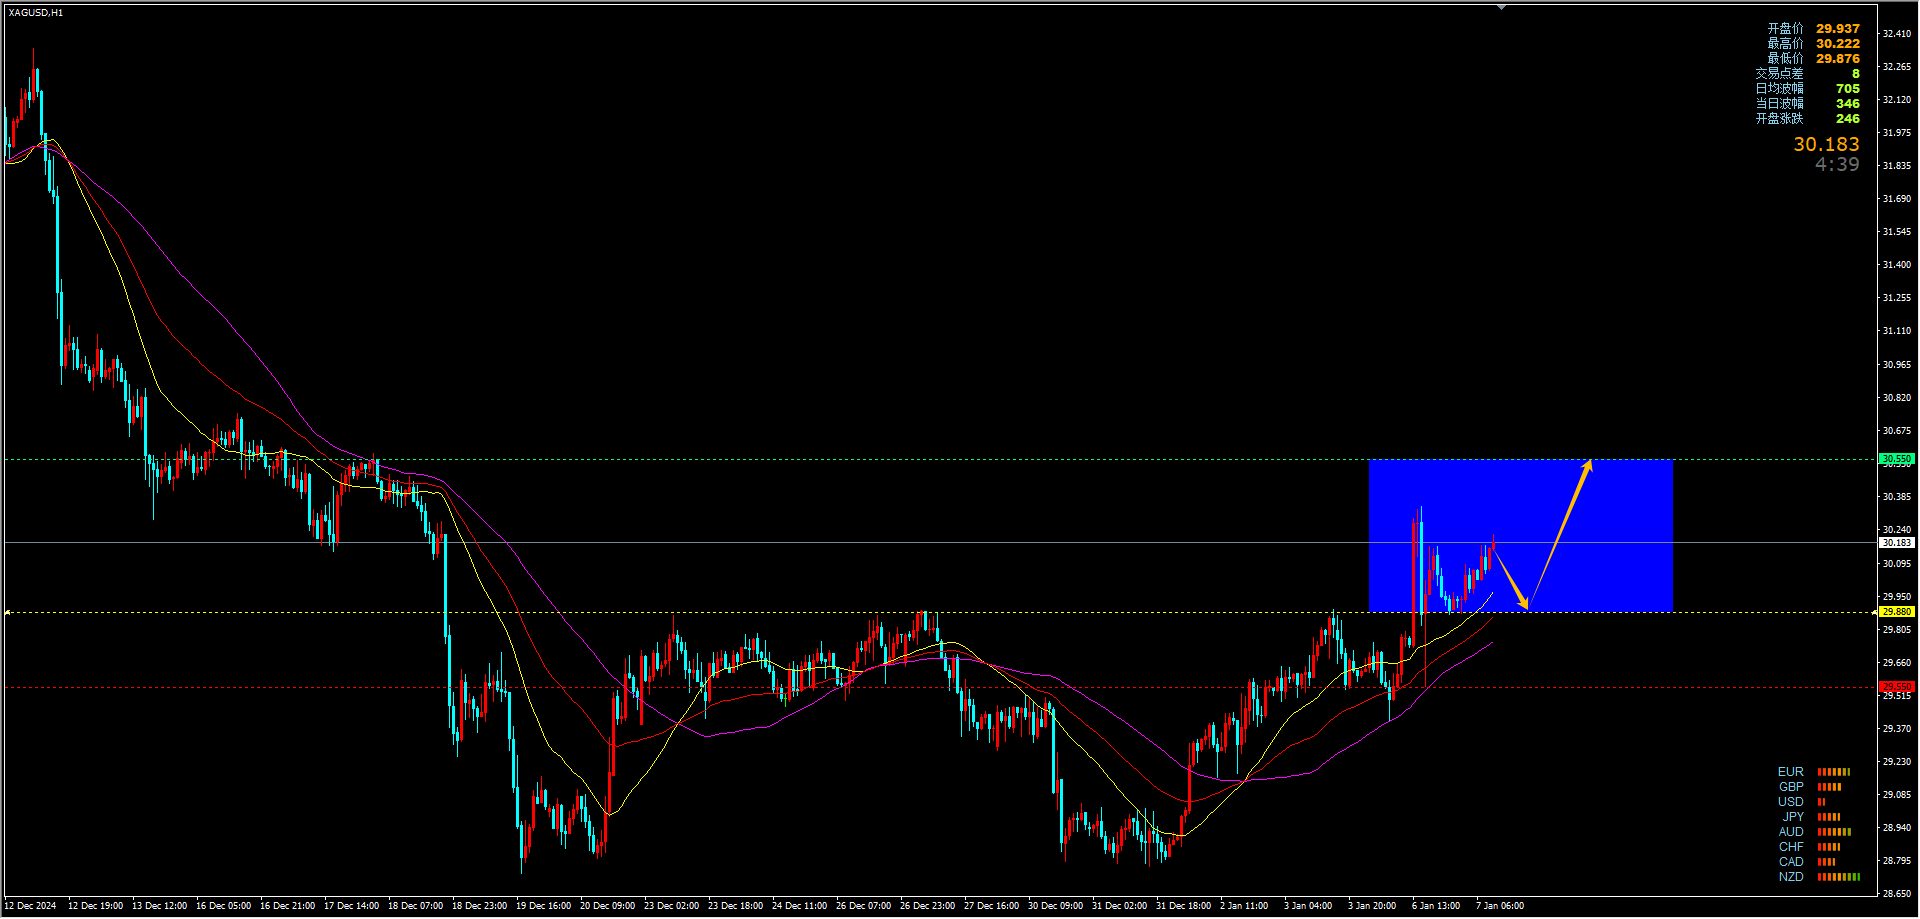Click the chart shift triangle marker at the top
Screen dimensions: 1920x919
tap(1501, 7)
